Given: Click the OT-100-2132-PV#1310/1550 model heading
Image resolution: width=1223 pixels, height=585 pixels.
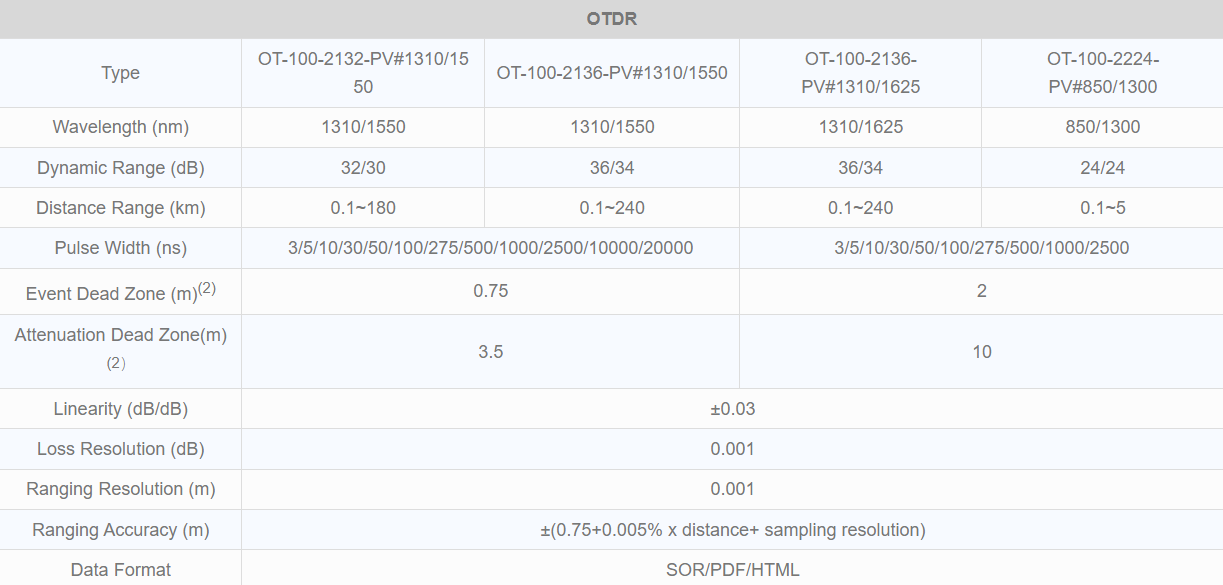Looking at the screenshot, I should [362, 73].
